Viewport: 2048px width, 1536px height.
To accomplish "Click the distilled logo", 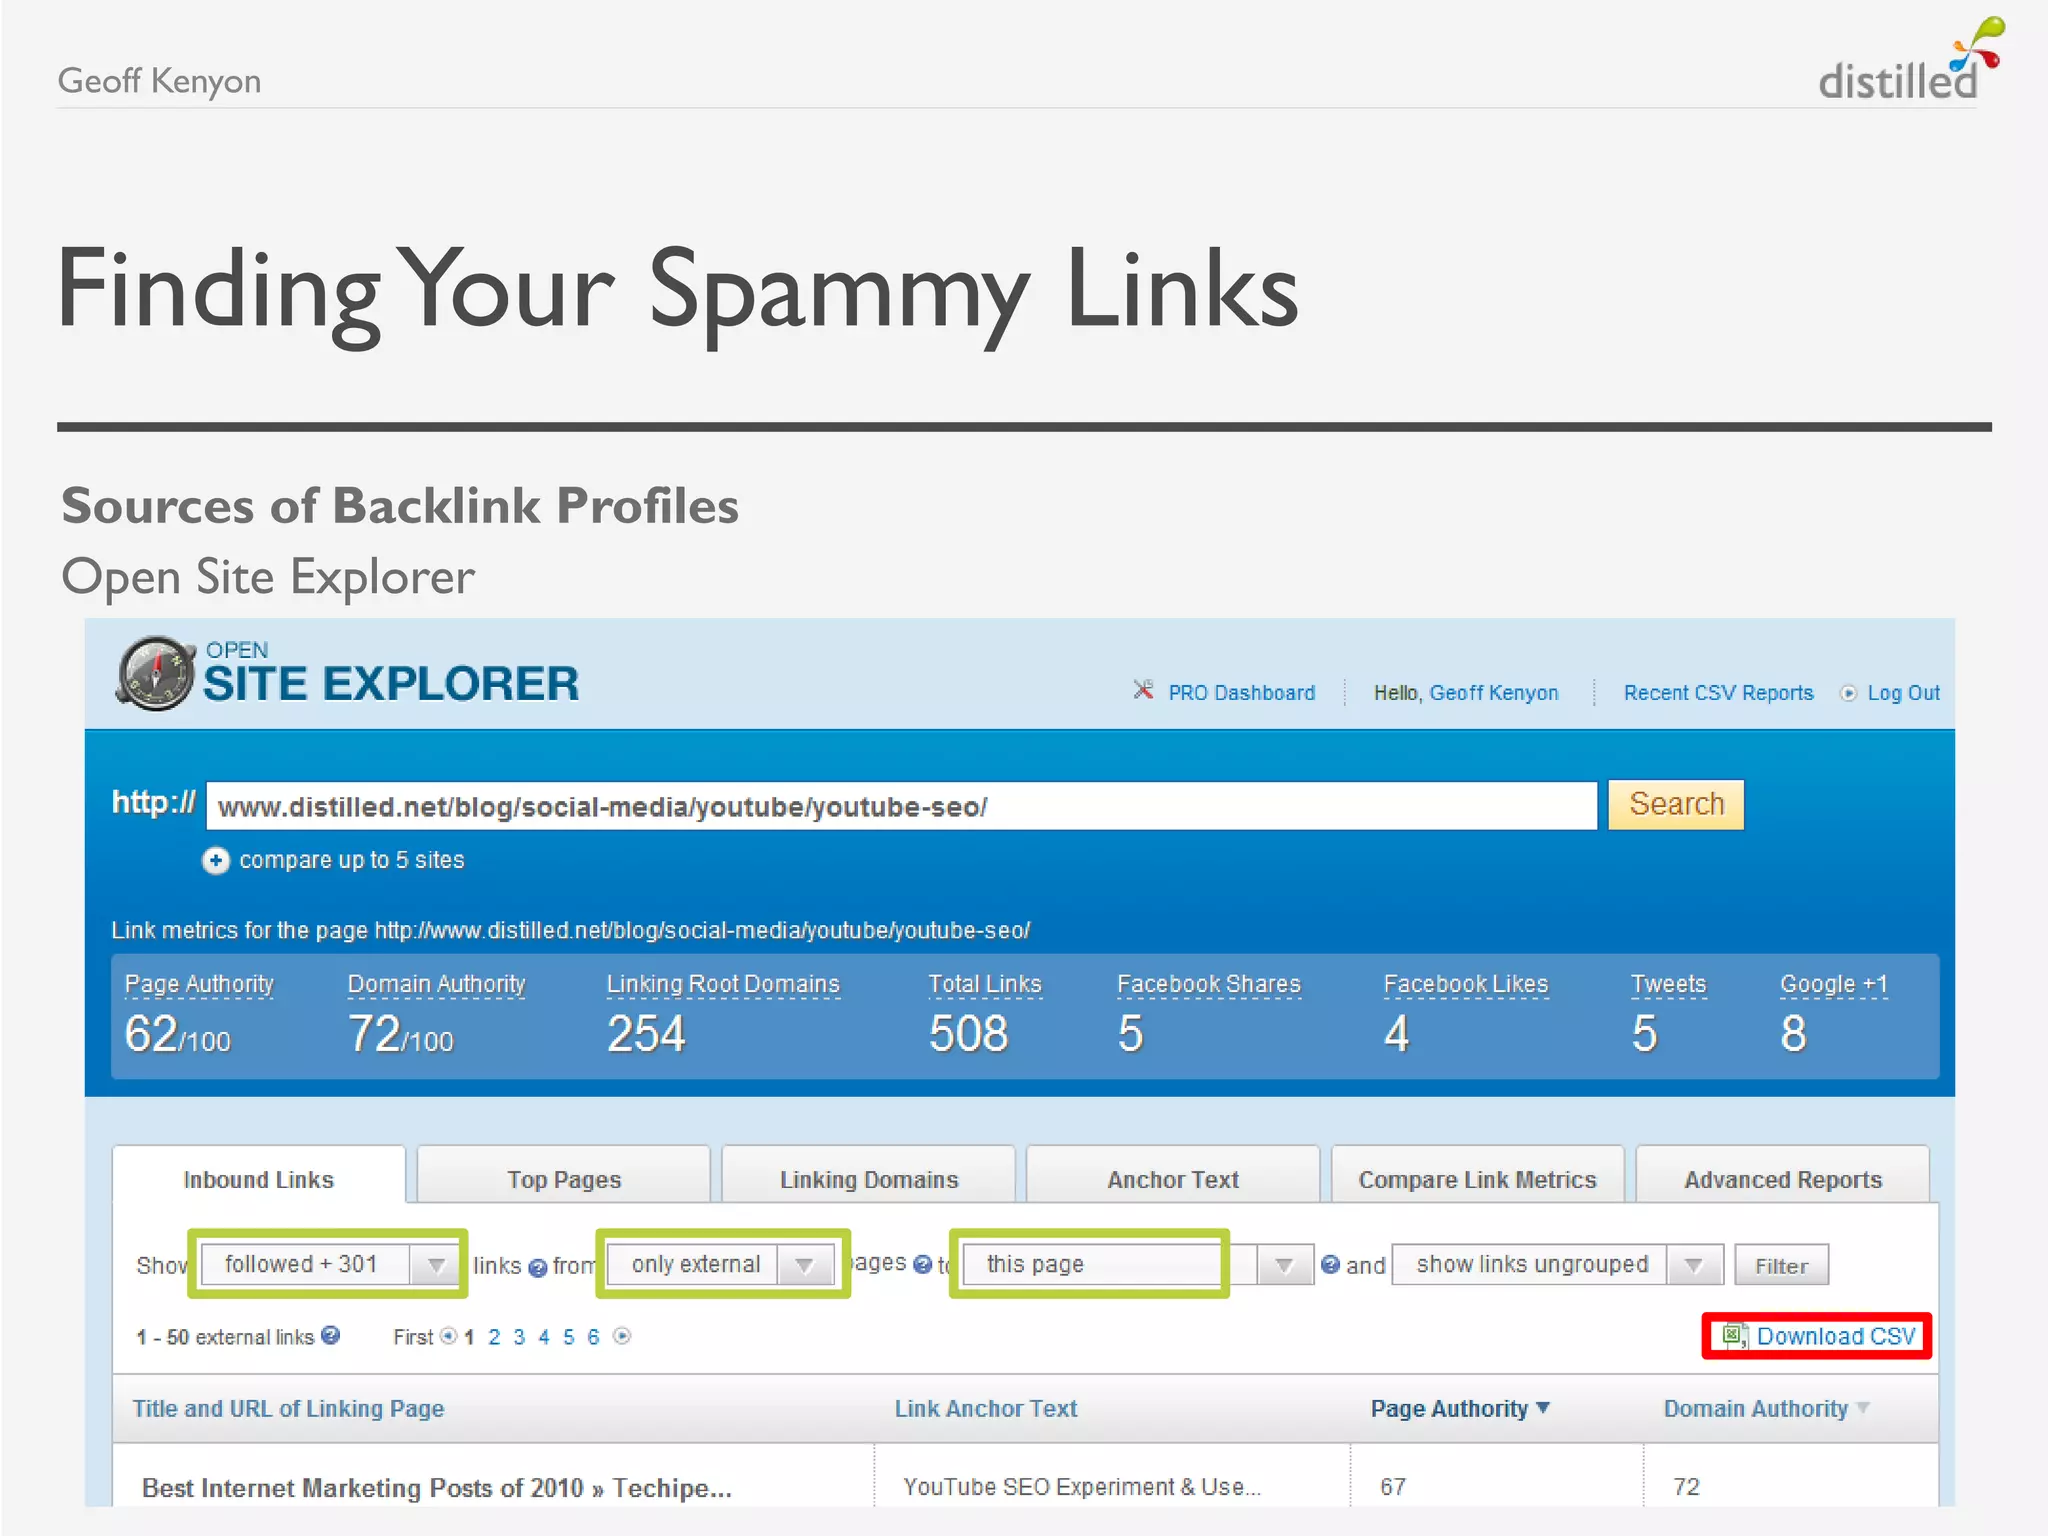I will click(1910, 60).
